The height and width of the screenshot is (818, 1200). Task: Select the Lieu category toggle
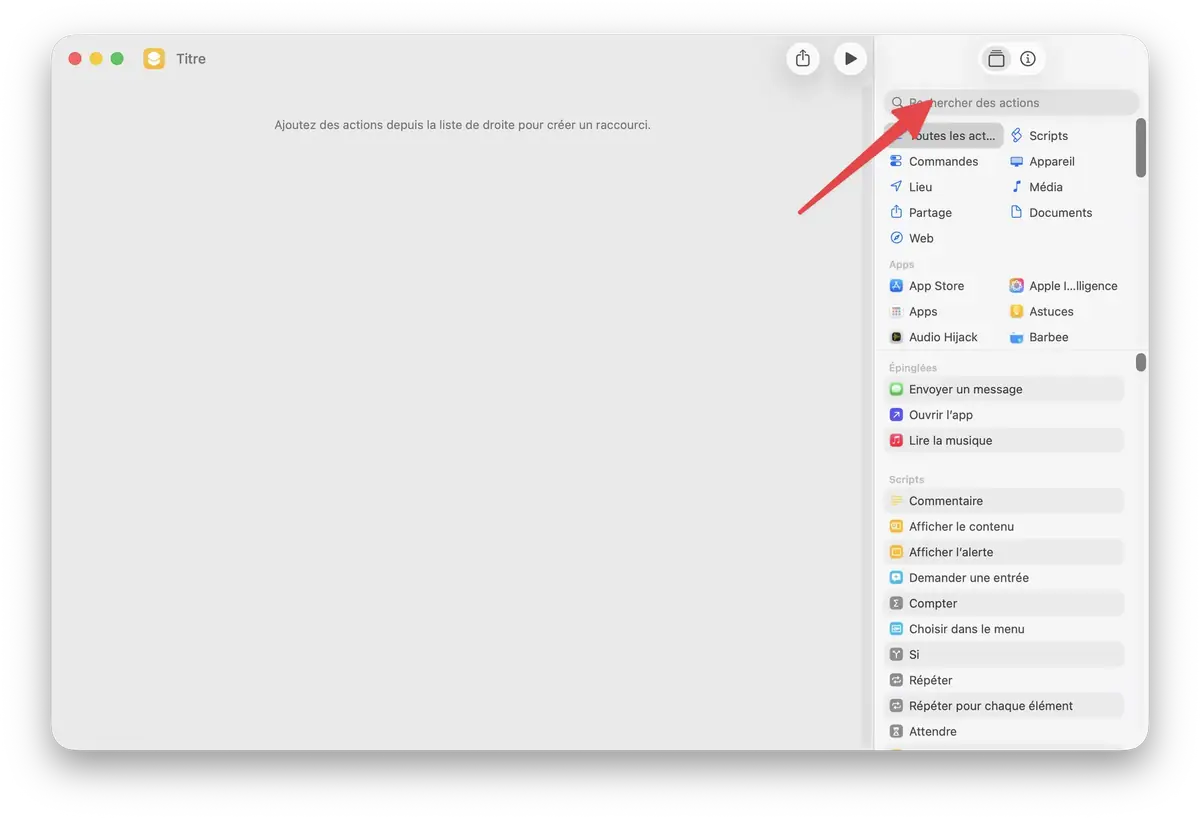pos(918,186)
